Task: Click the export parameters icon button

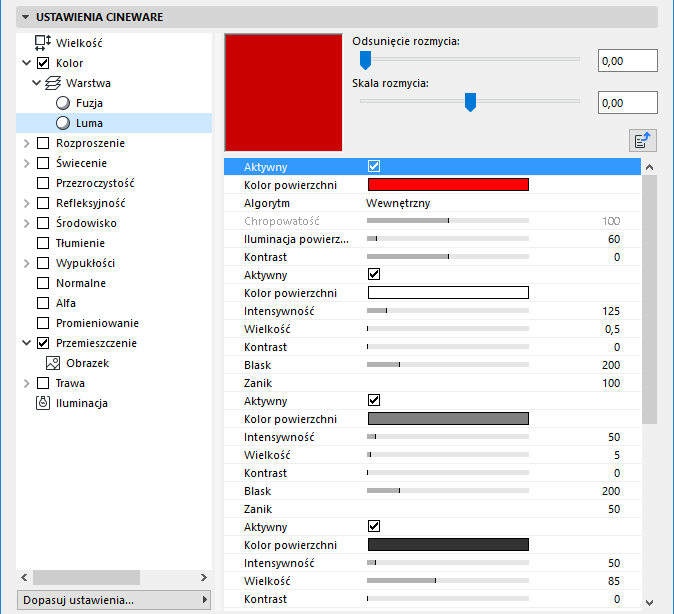Action: click(643, 141)
